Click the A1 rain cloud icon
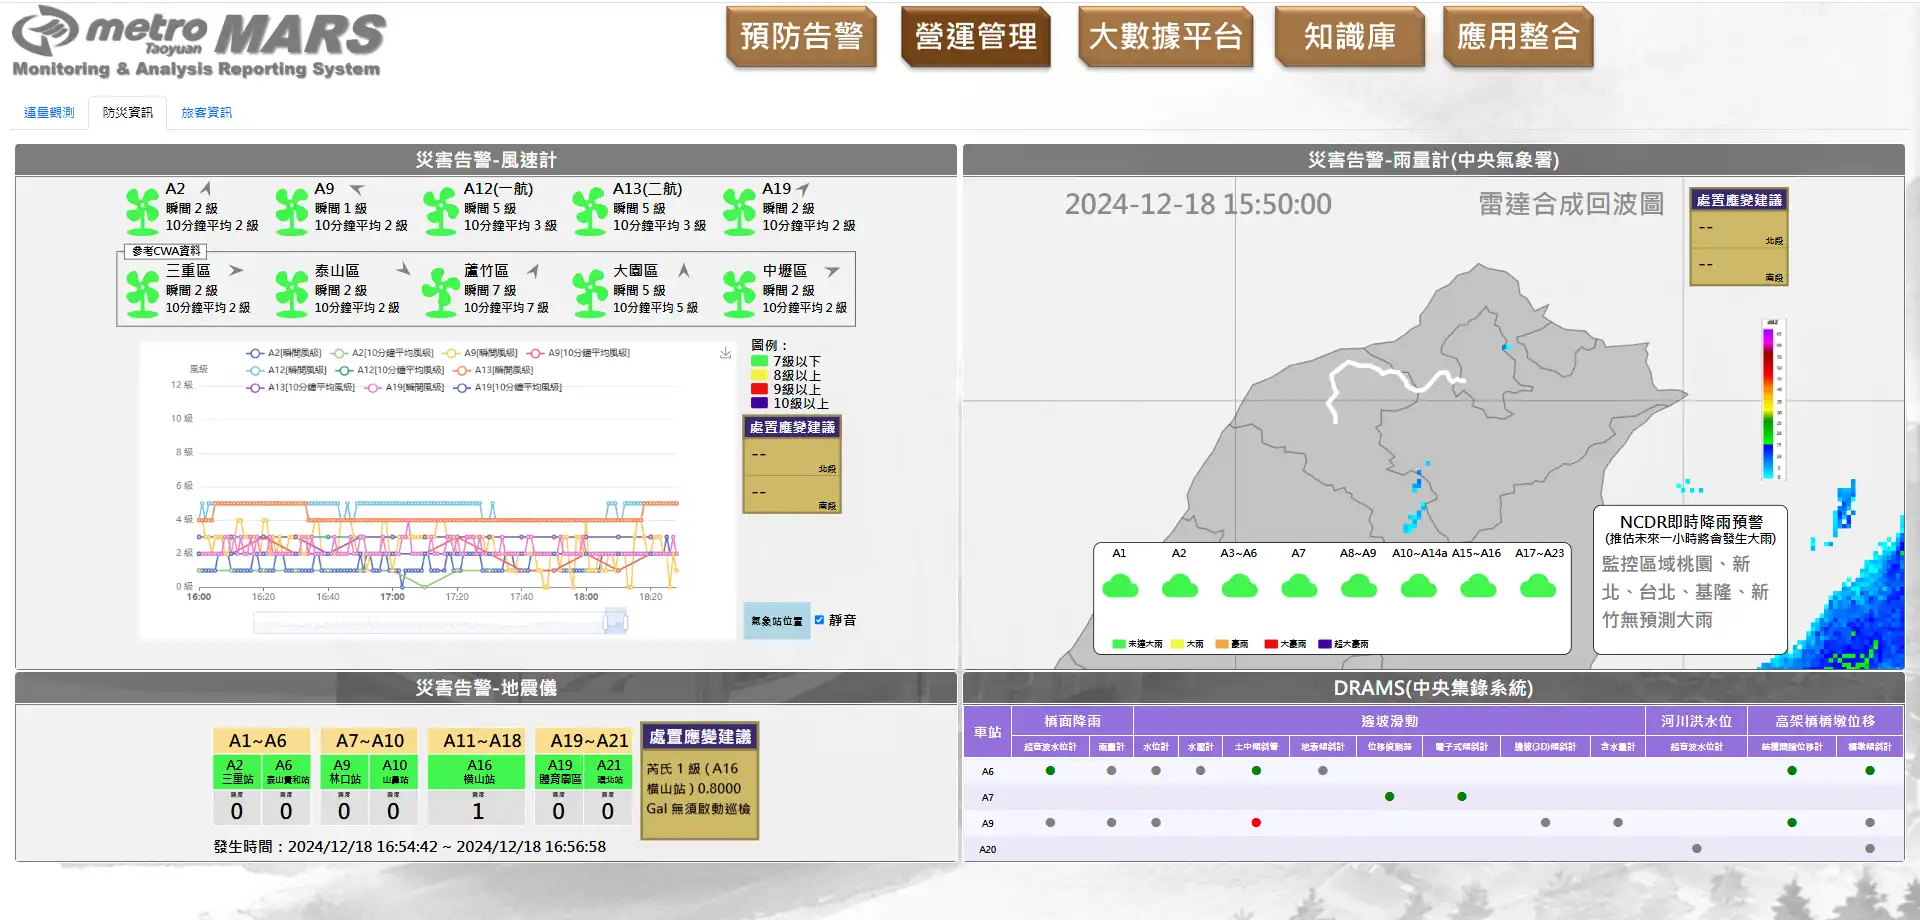Screen dimensions: 1920x920 (1120, 586)
